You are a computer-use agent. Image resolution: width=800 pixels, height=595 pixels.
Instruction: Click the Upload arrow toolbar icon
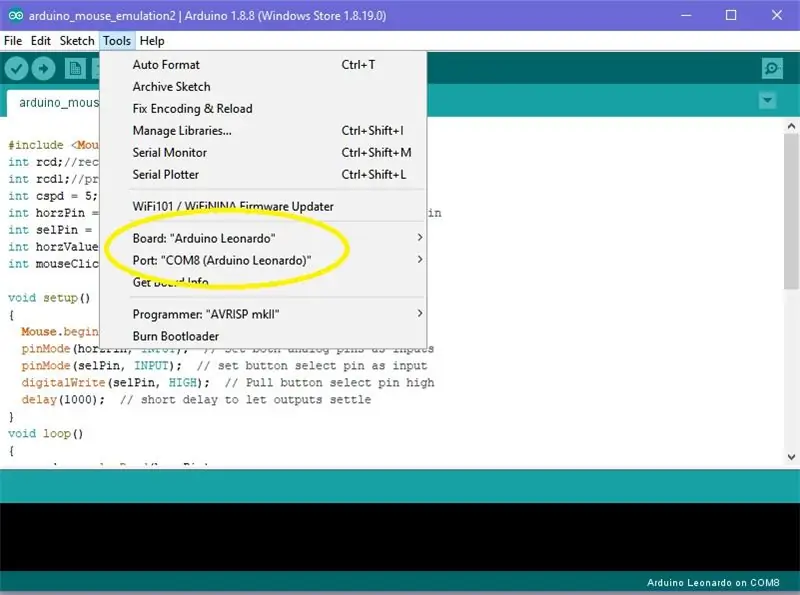[x=43, y=68]
